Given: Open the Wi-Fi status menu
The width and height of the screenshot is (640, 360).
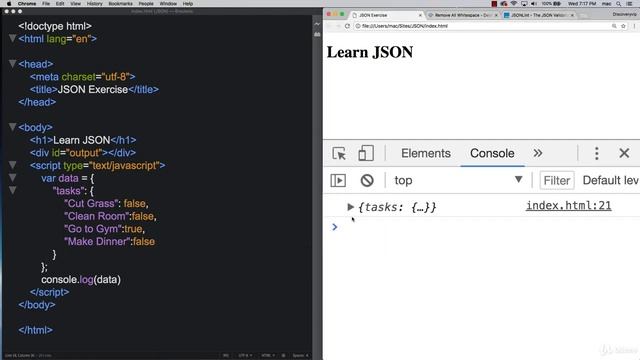Looking at the screenshot, I should [514, 4].
